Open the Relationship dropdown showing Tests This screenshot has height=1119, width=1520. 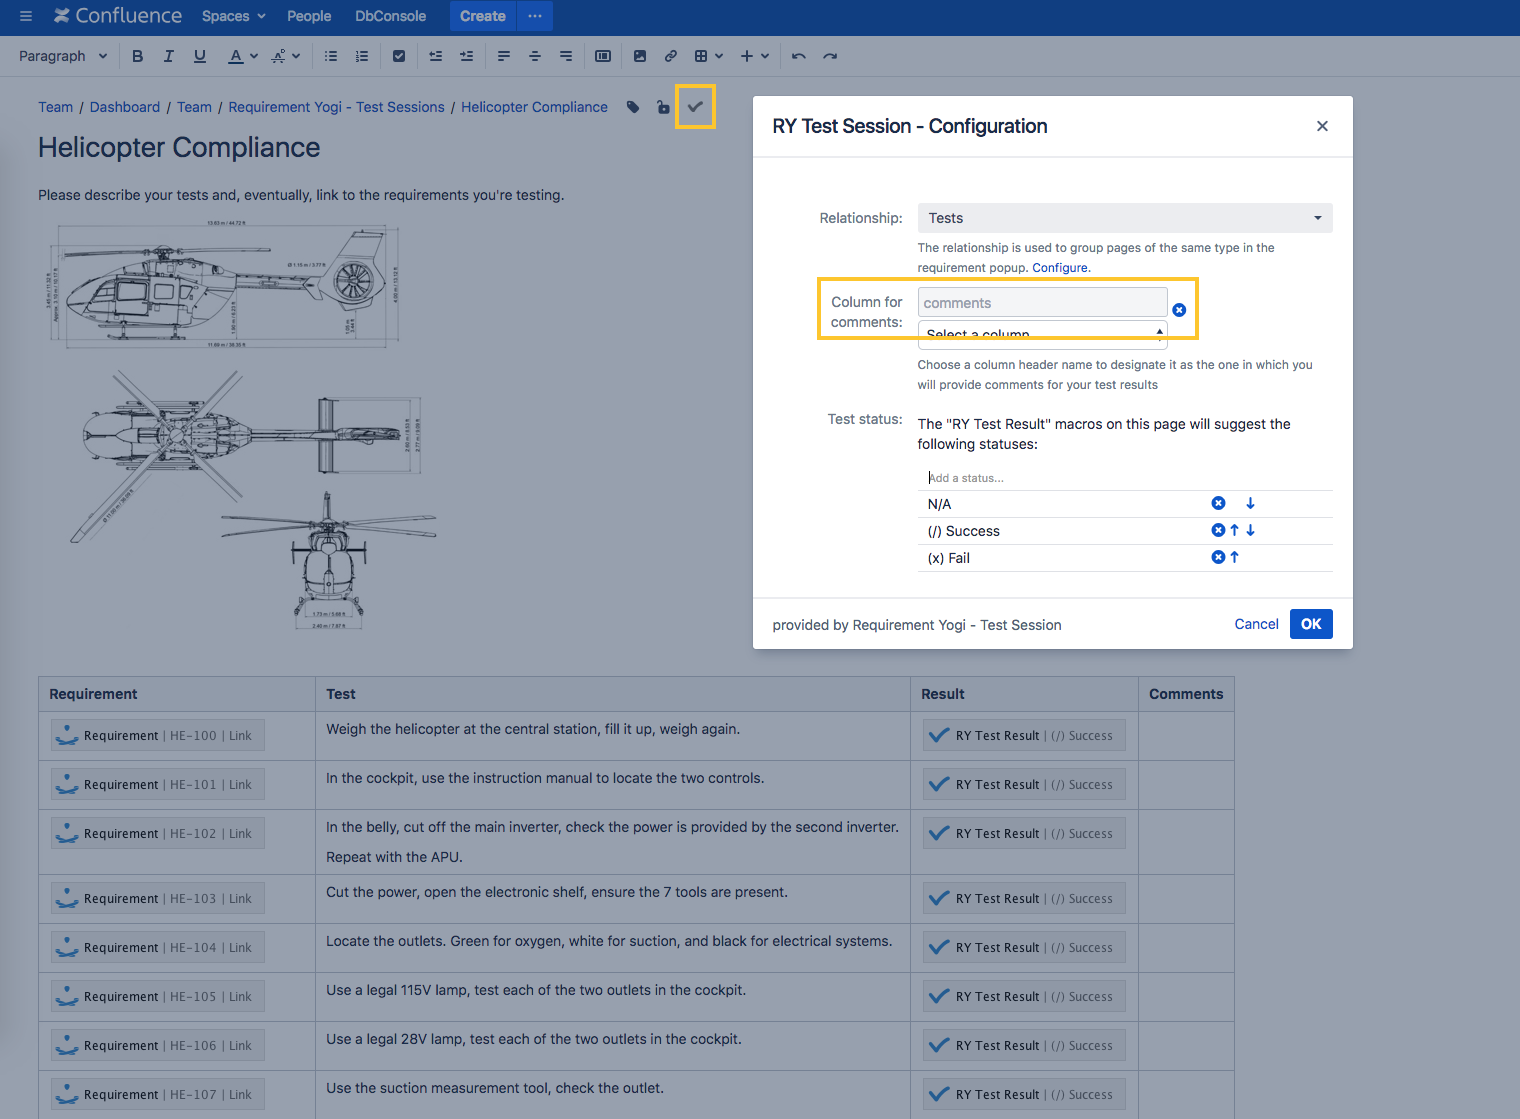point(1124,217)
